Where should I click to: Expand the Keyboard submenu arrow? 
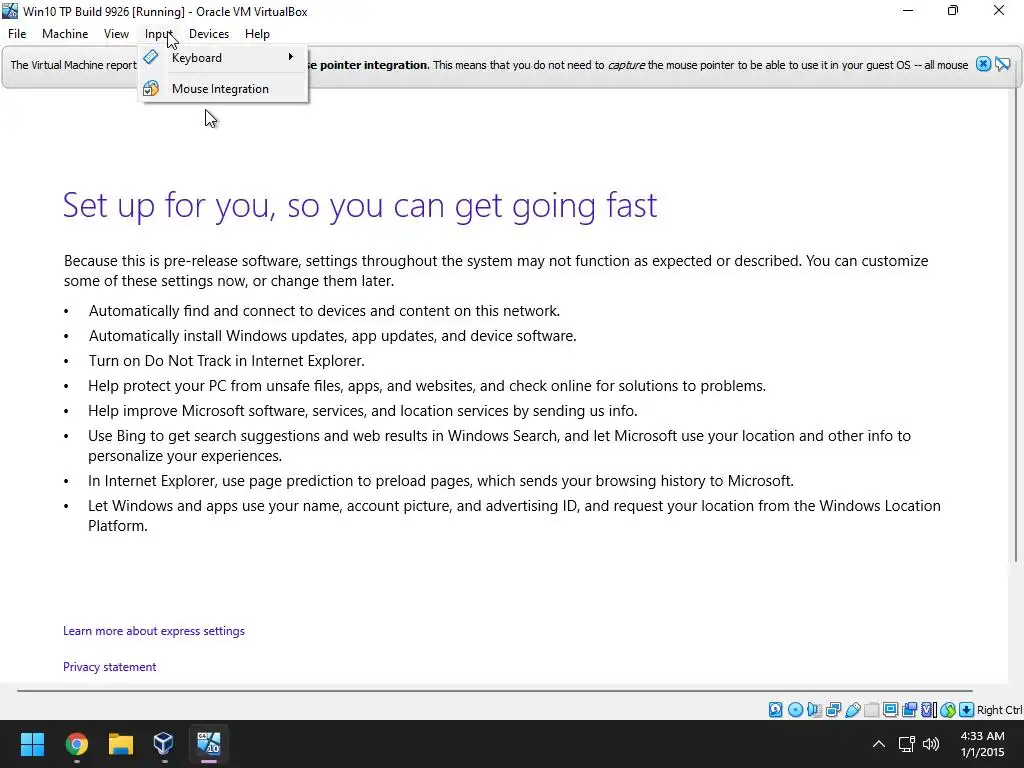coord(291,57)
